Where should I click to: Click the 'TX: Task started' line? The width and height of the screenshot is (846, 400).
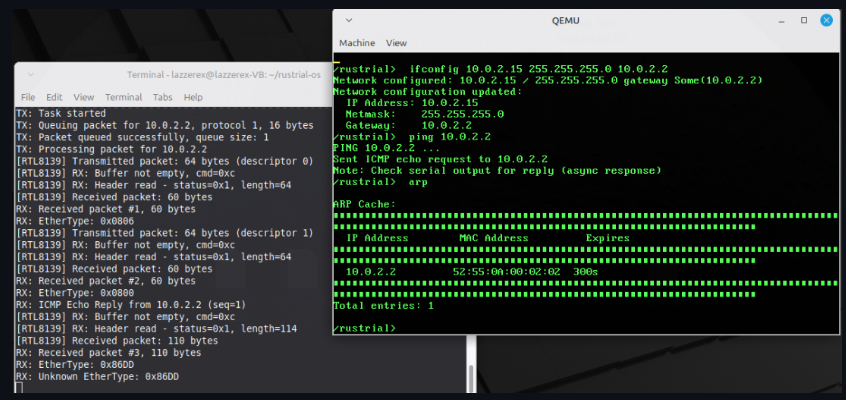pyautogui.click(x=61, y=114)
